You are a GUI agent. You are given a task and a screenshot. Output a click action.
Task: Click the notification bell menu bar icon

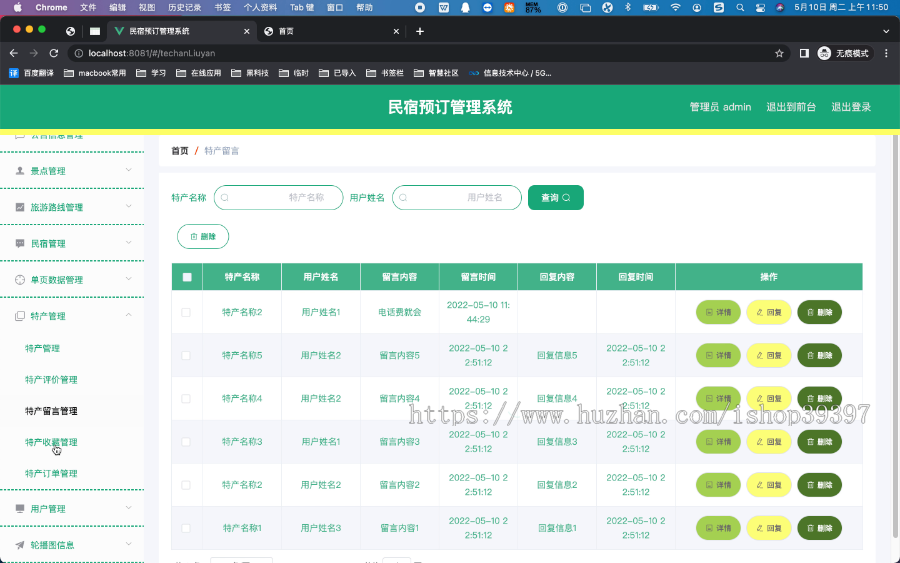pyautogui.click(x=465, y=7)
